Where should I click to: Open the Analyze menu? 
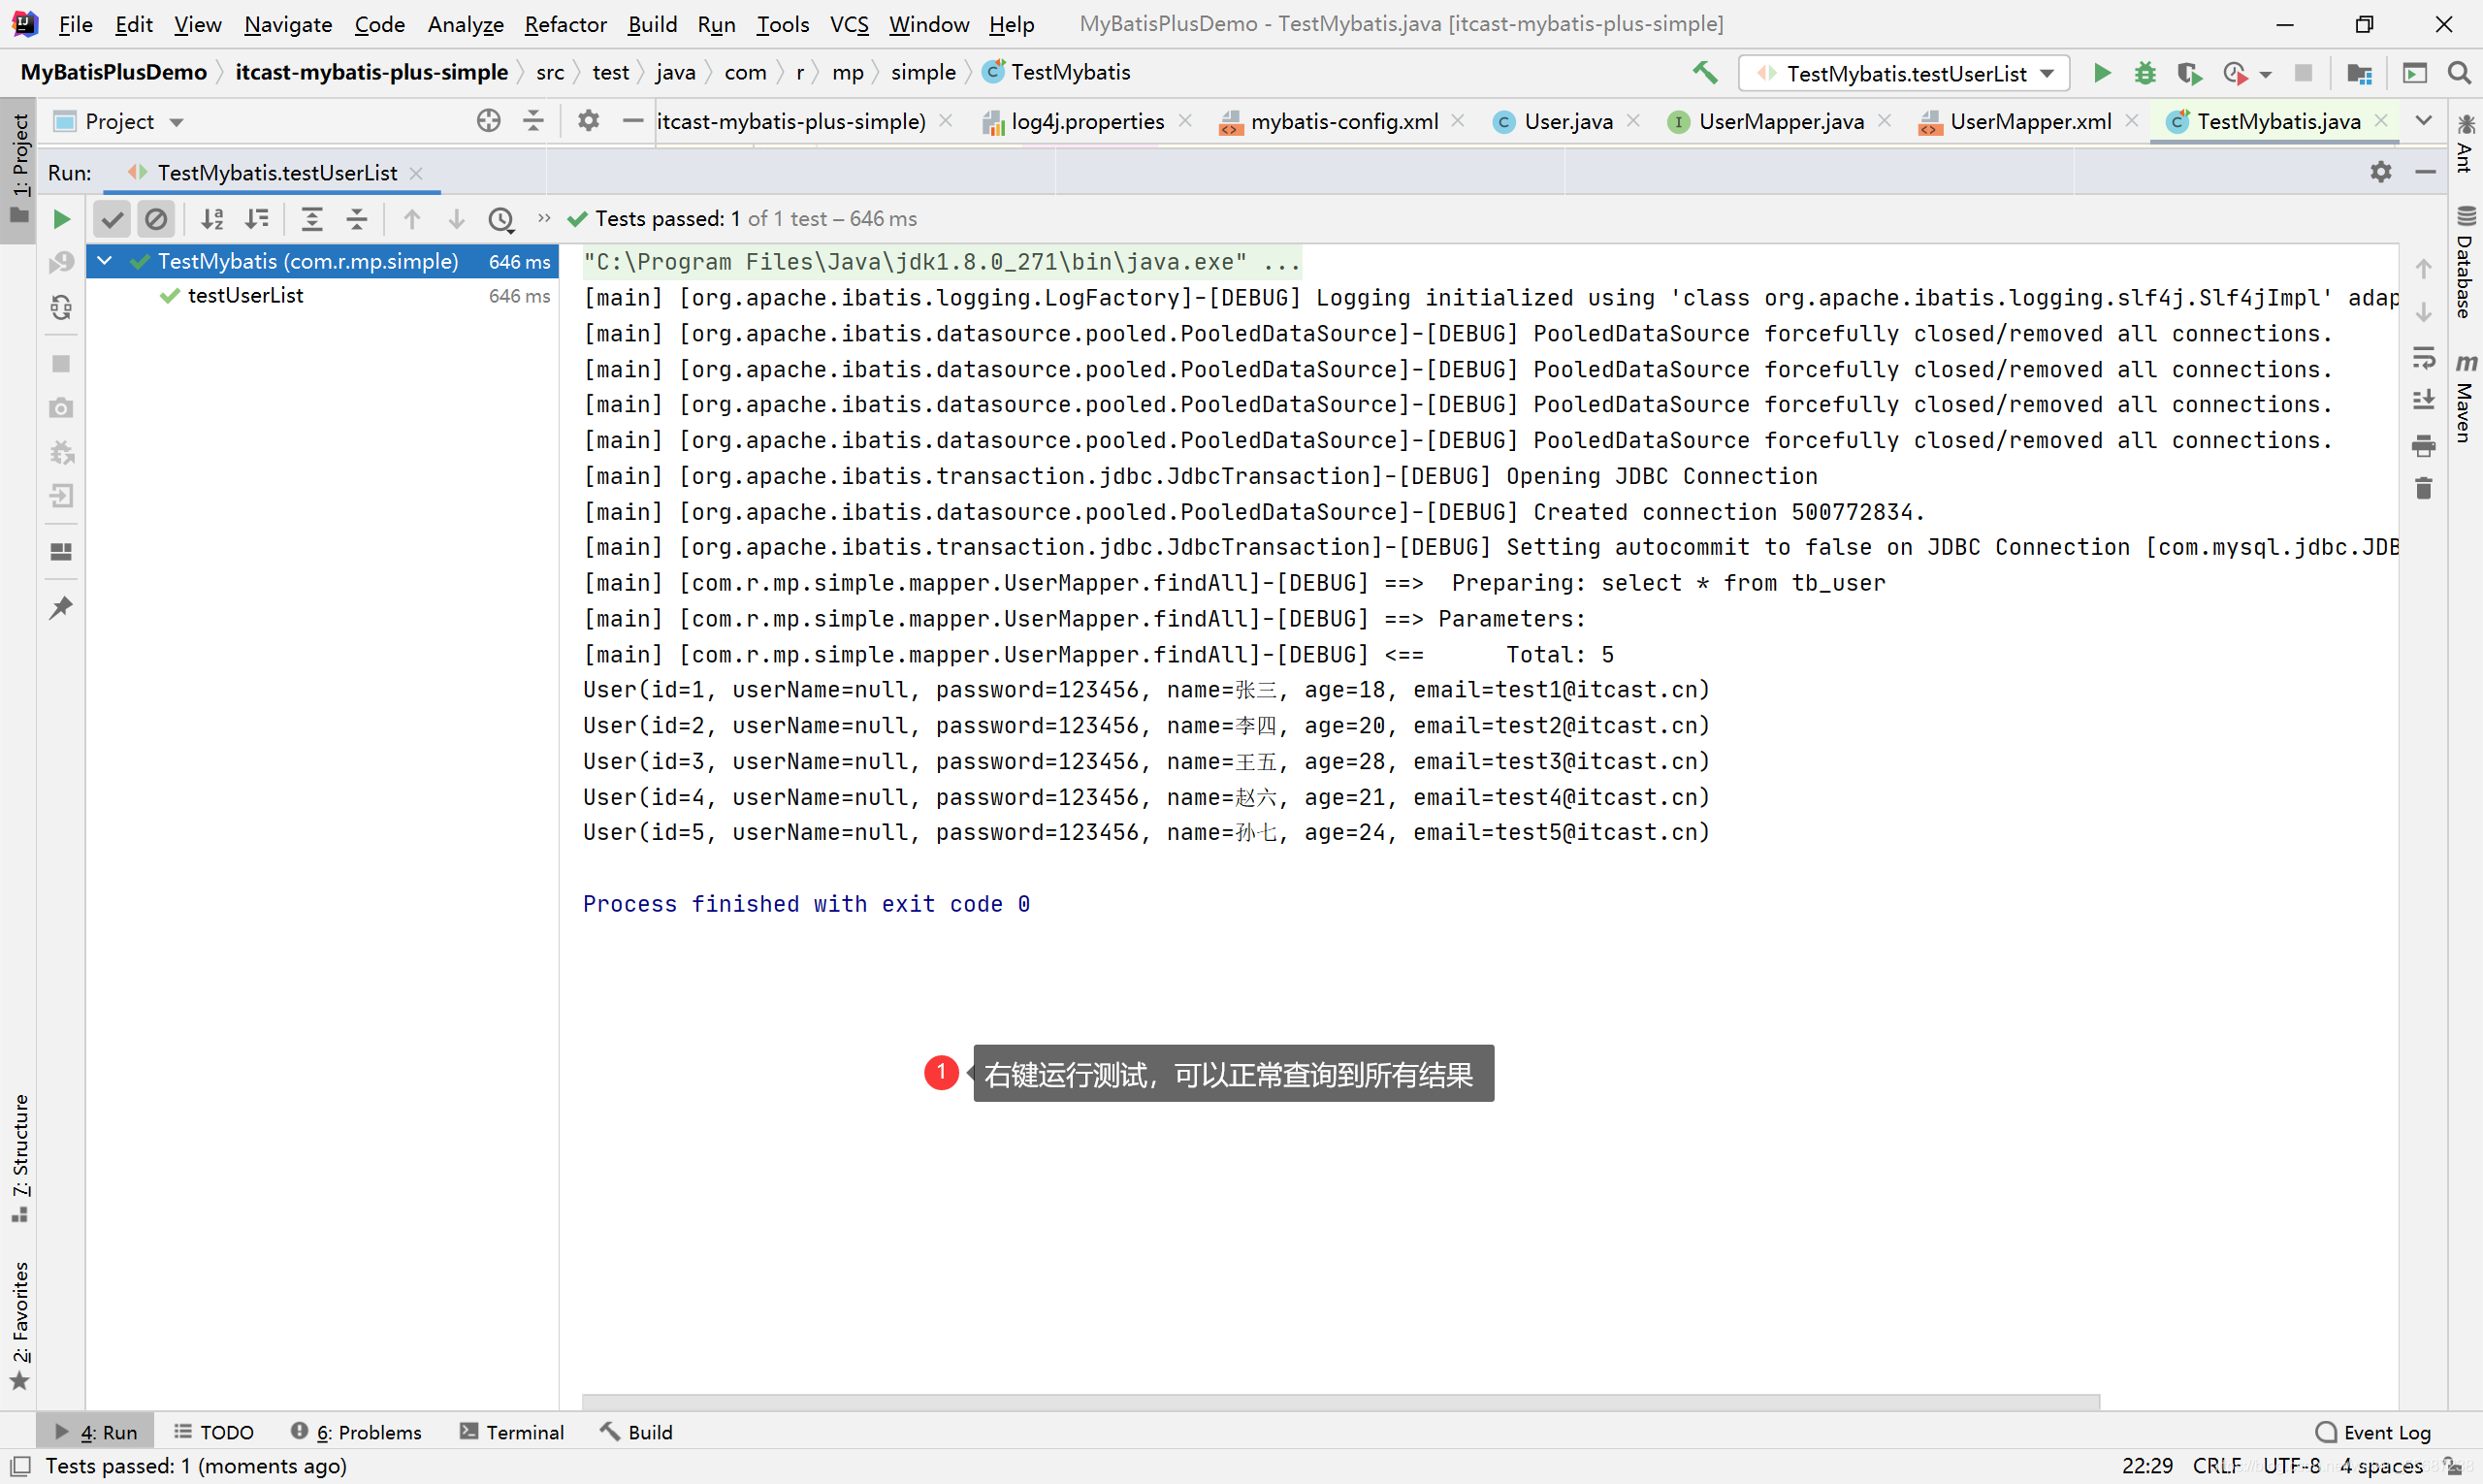465,24
